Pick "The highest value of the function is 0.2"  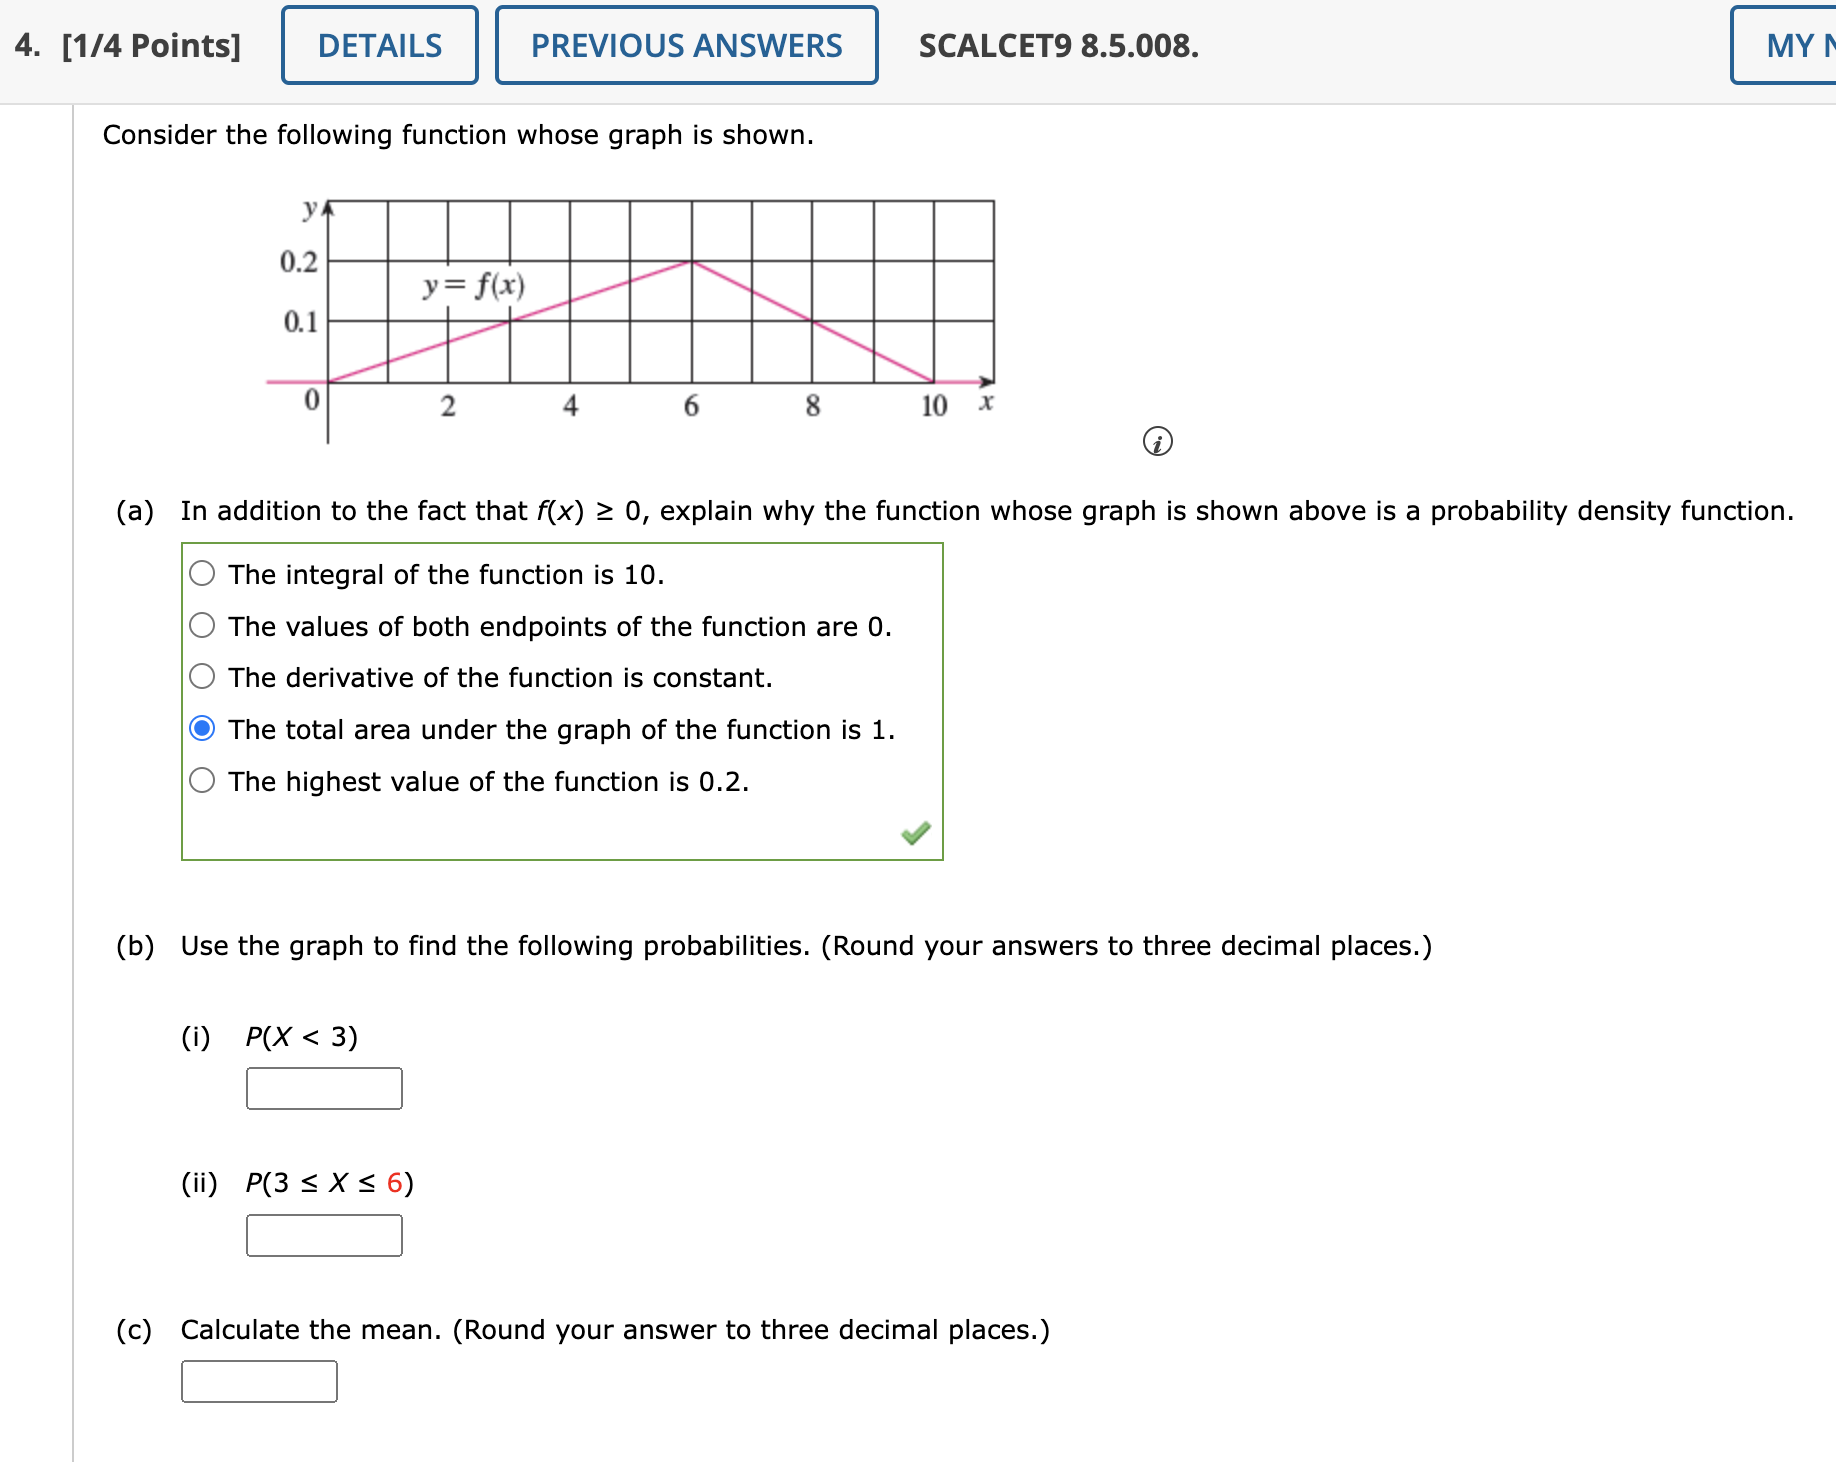(x=202, y=780)
